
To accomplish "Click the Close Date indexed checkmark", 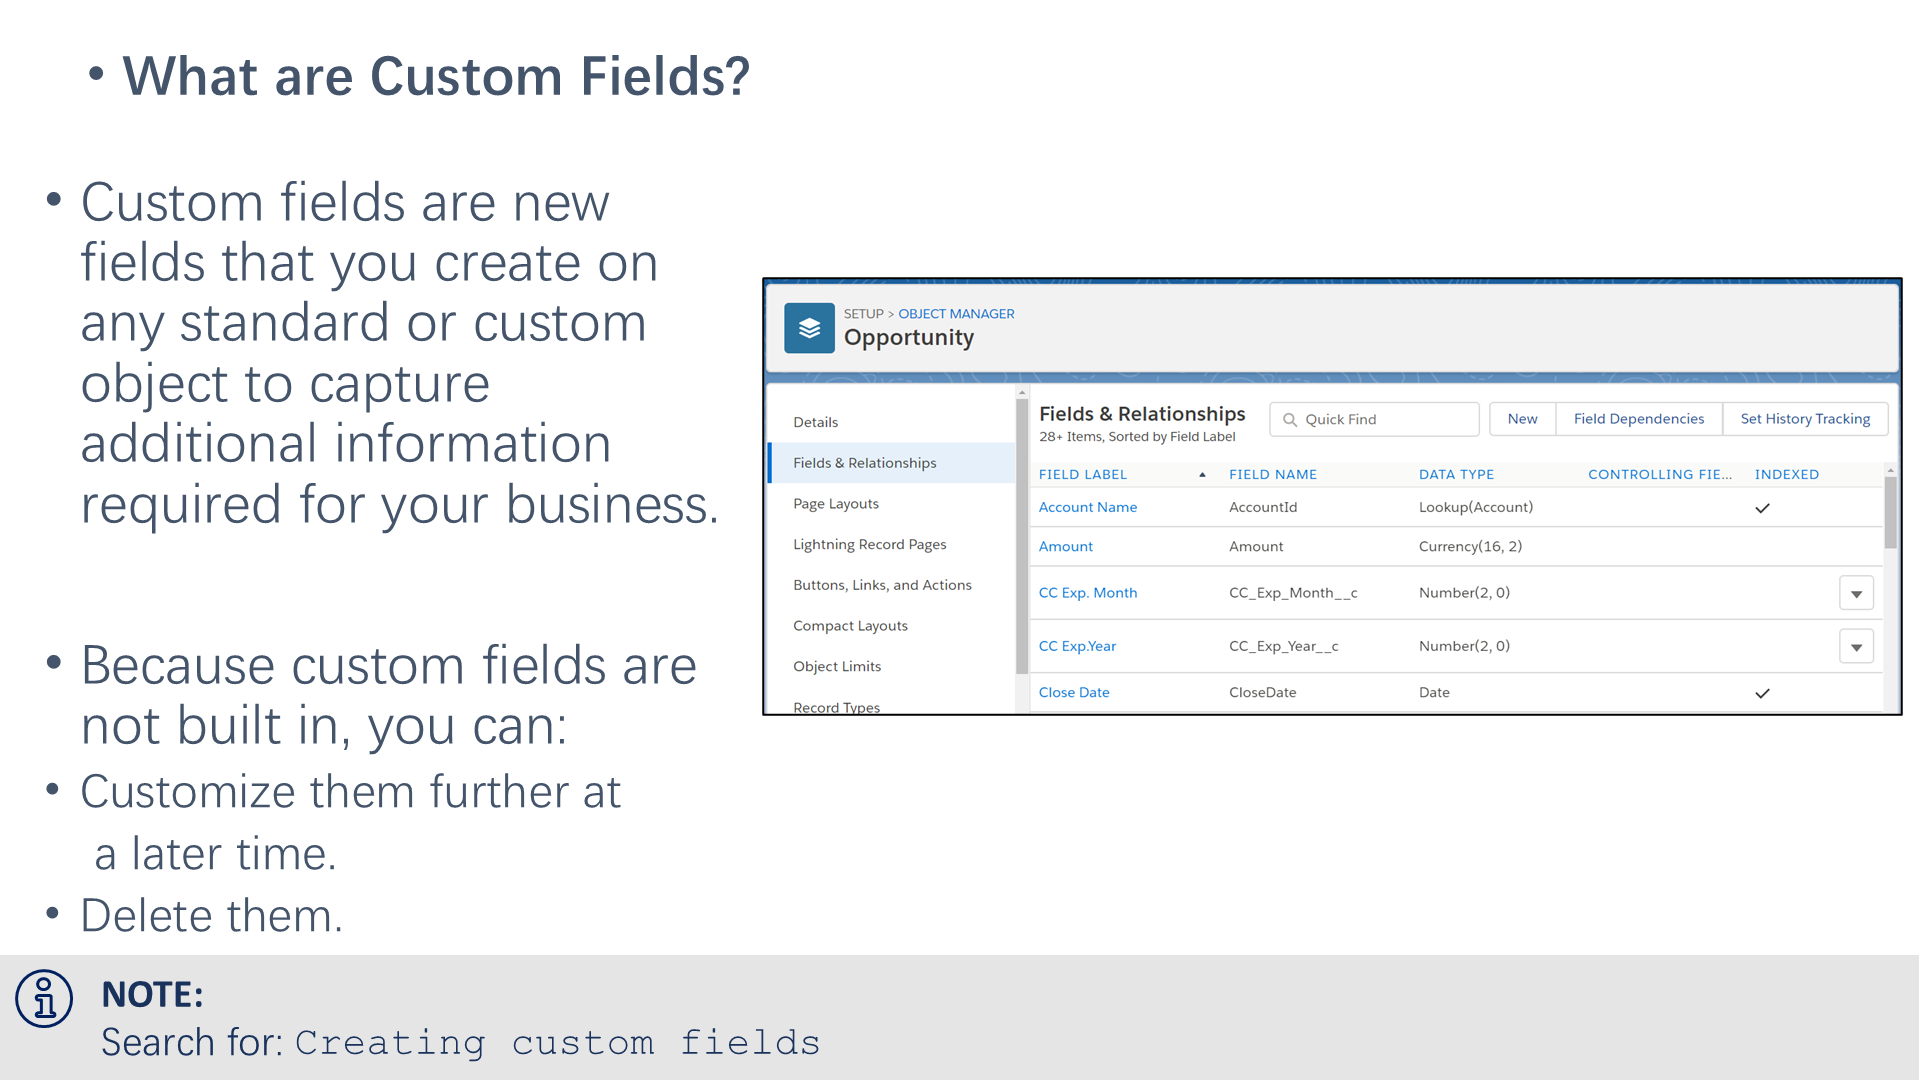I will [x=1762, y=693].
